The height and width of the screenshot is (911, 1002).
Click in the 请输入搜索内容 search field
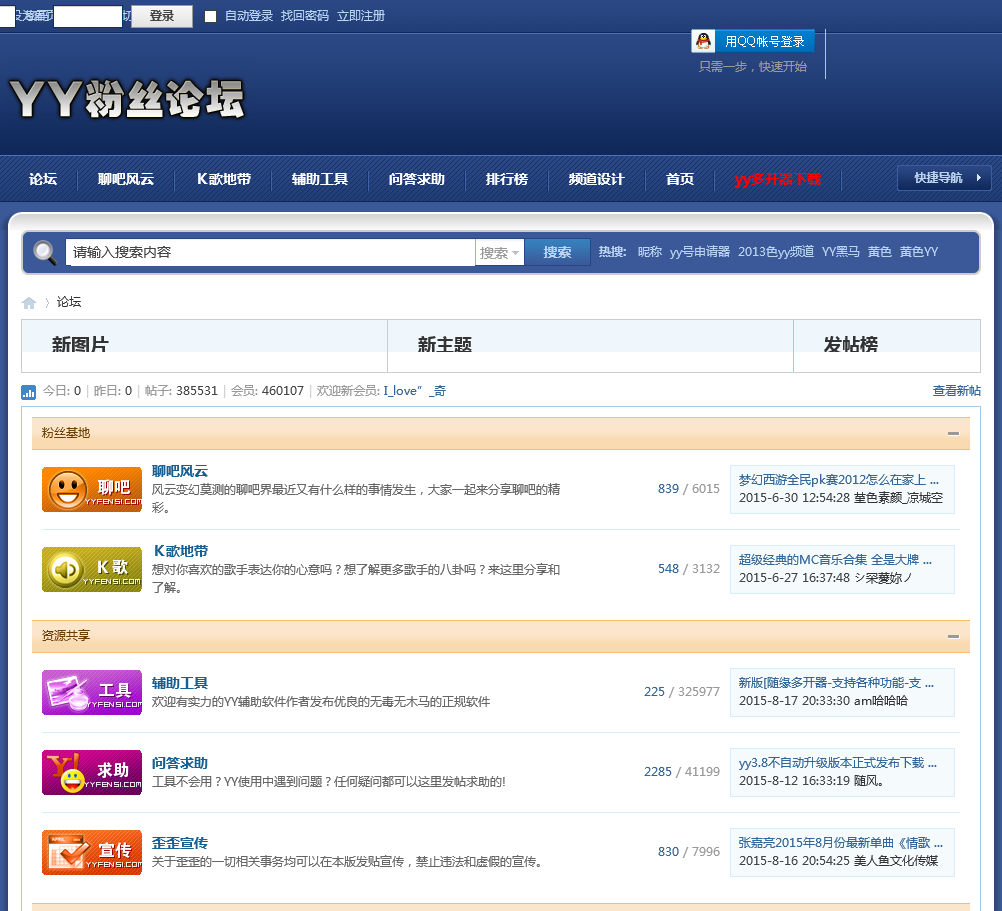coord(270,252)
